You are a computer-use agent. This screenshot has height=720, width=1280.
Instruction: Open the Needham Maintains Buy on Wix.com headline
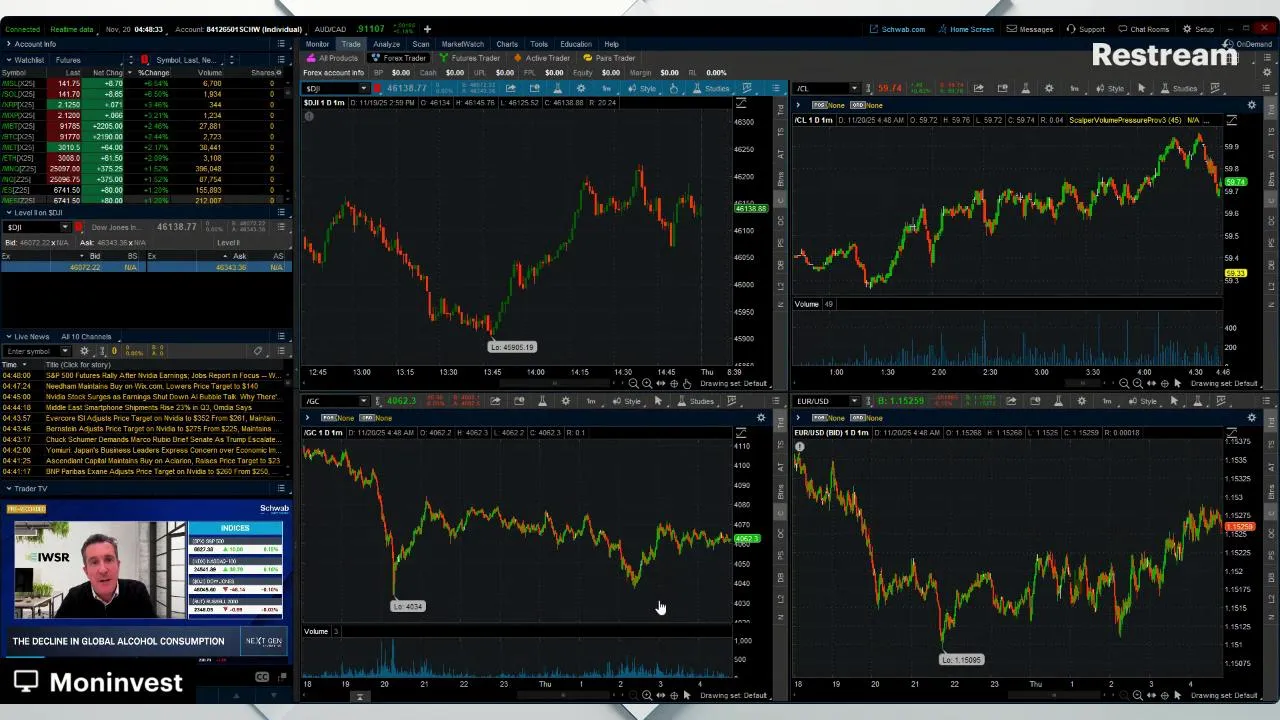[152, 386]
